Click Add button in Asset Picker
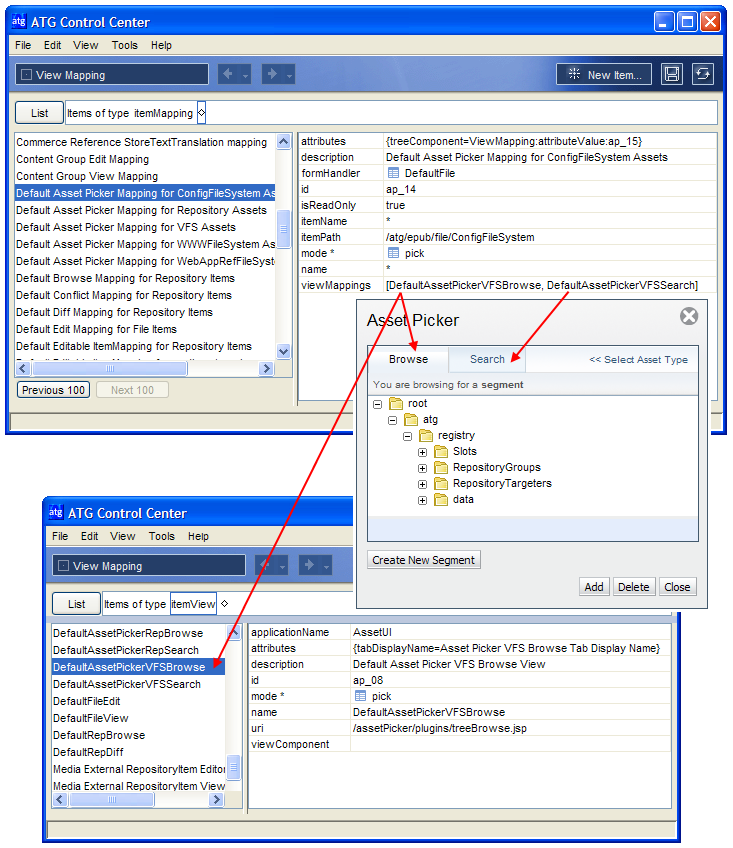Screen dimensions: 733x848 (594, 587)
